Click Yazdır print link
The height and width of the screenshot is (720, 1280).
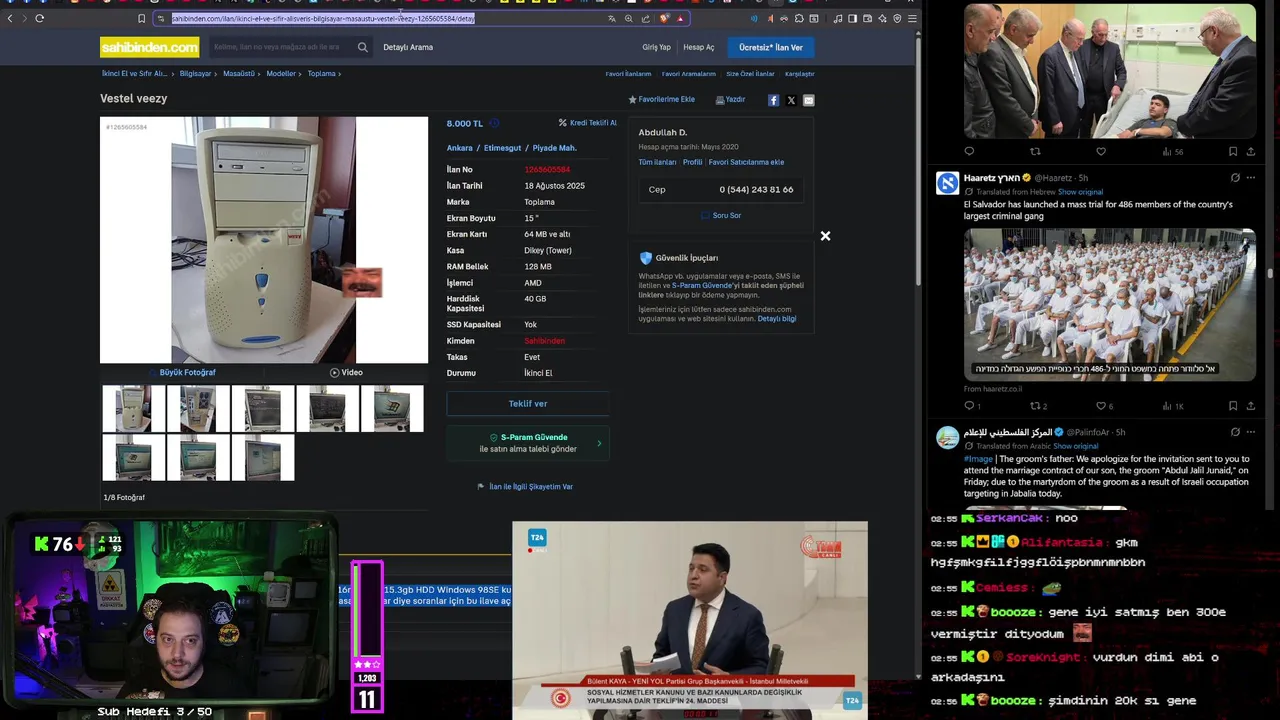(730, 100)
